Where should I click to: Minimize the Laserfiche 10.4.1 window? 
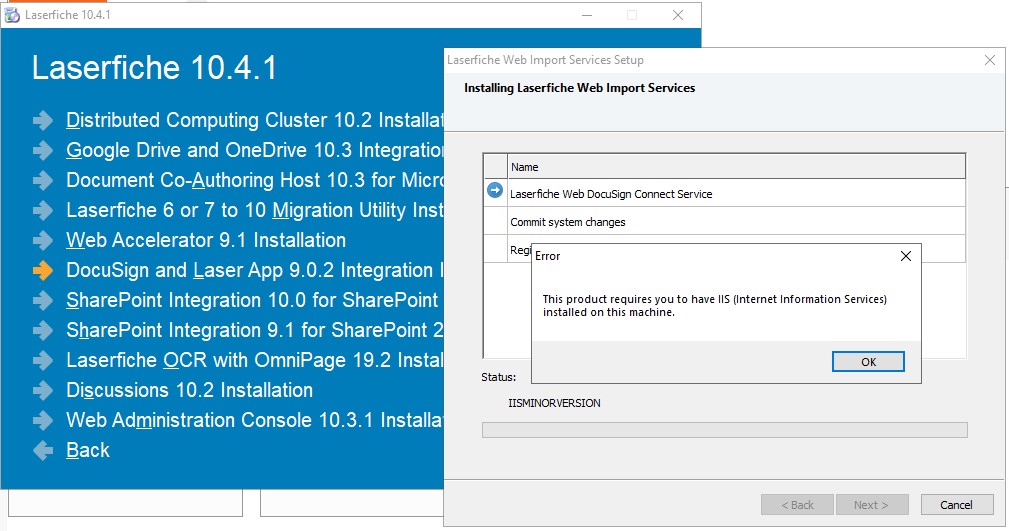(587, 15)
